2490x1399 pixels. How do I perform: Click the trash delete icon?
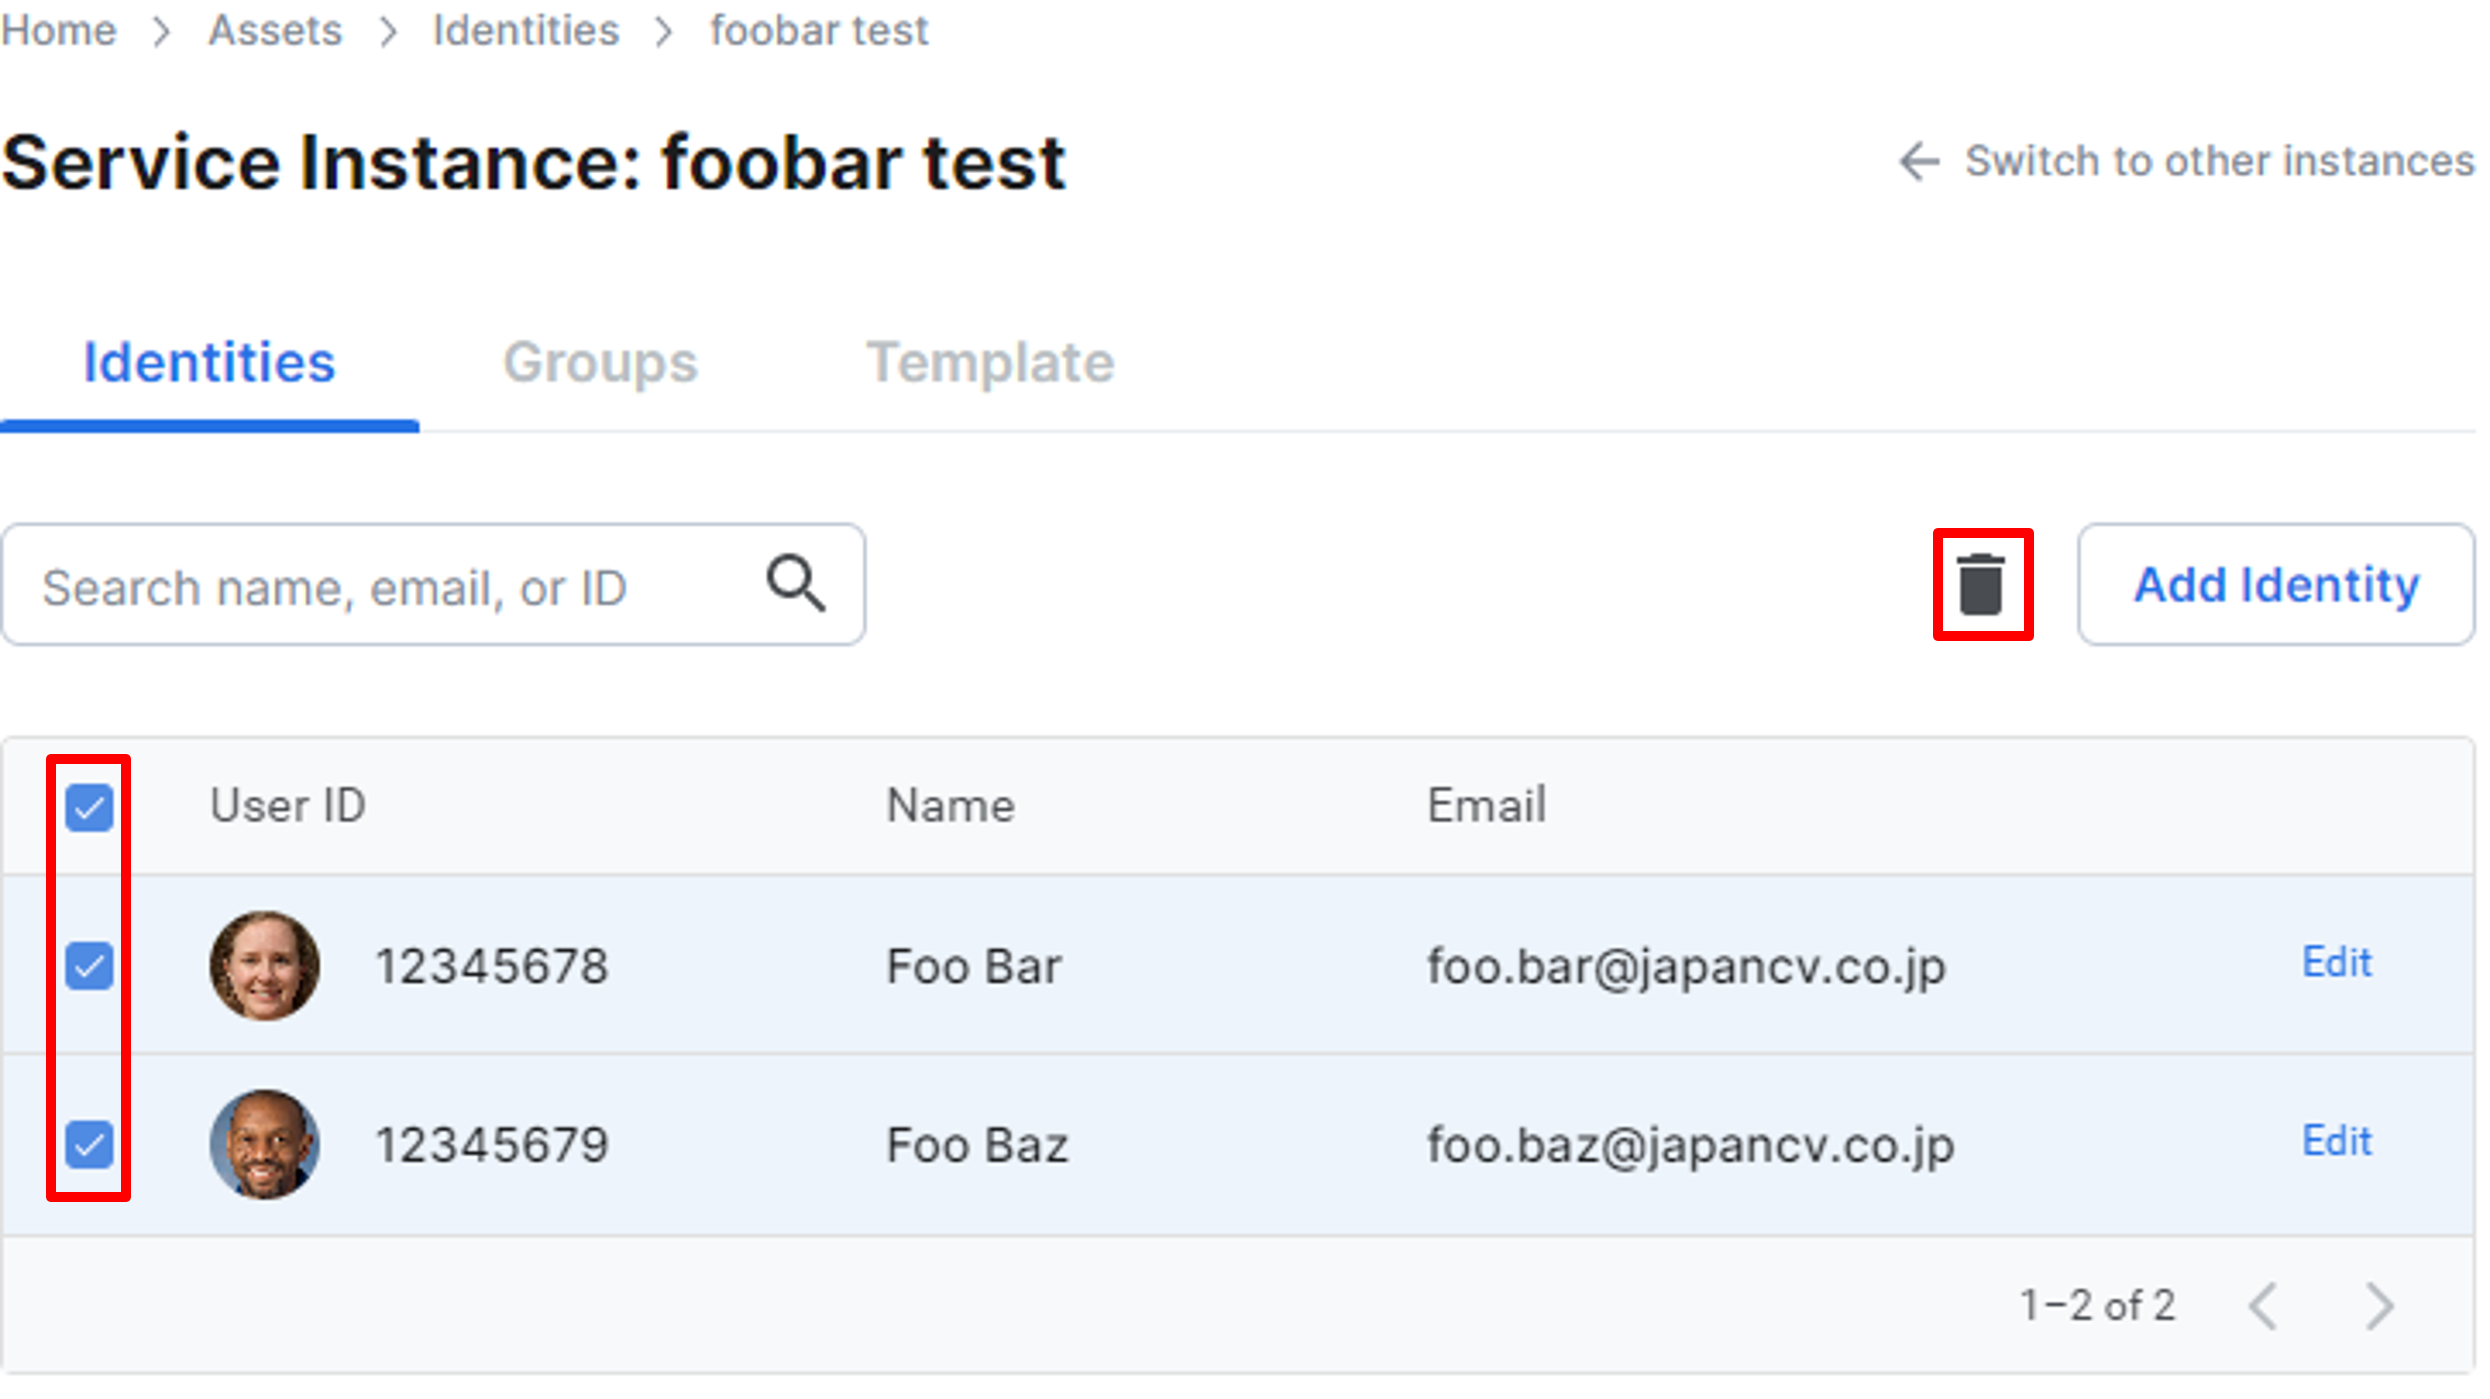tap(1980, 585)
